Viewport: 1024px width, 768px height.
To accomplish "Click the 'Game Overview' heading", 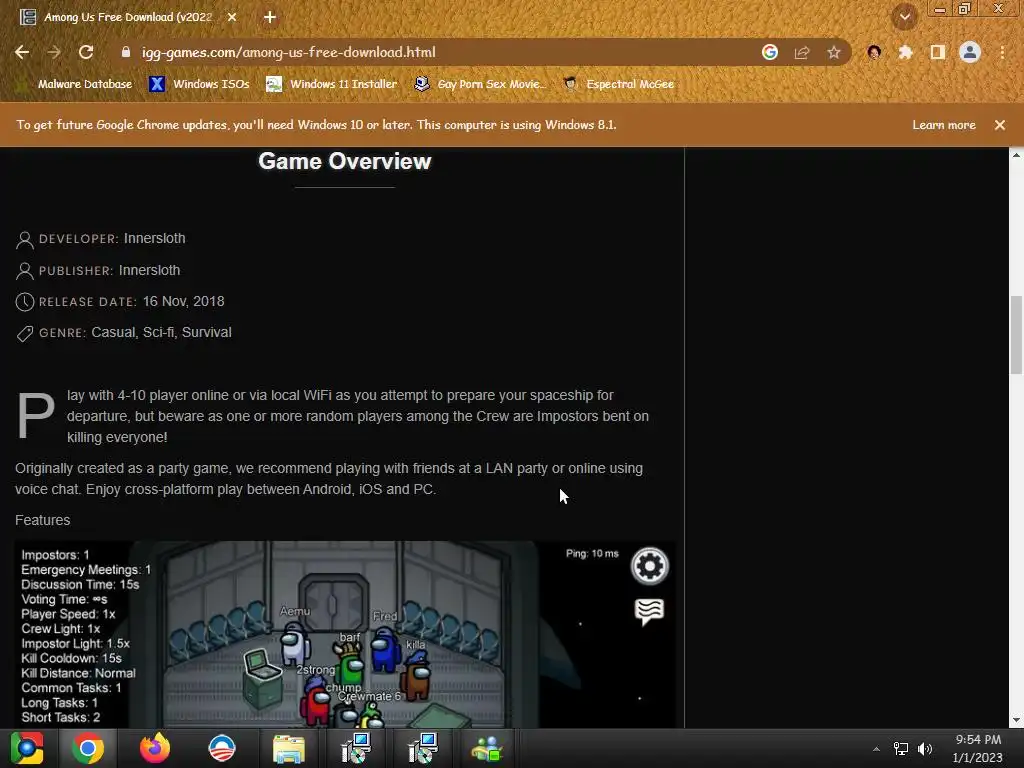I will click(x=345, y=161).
